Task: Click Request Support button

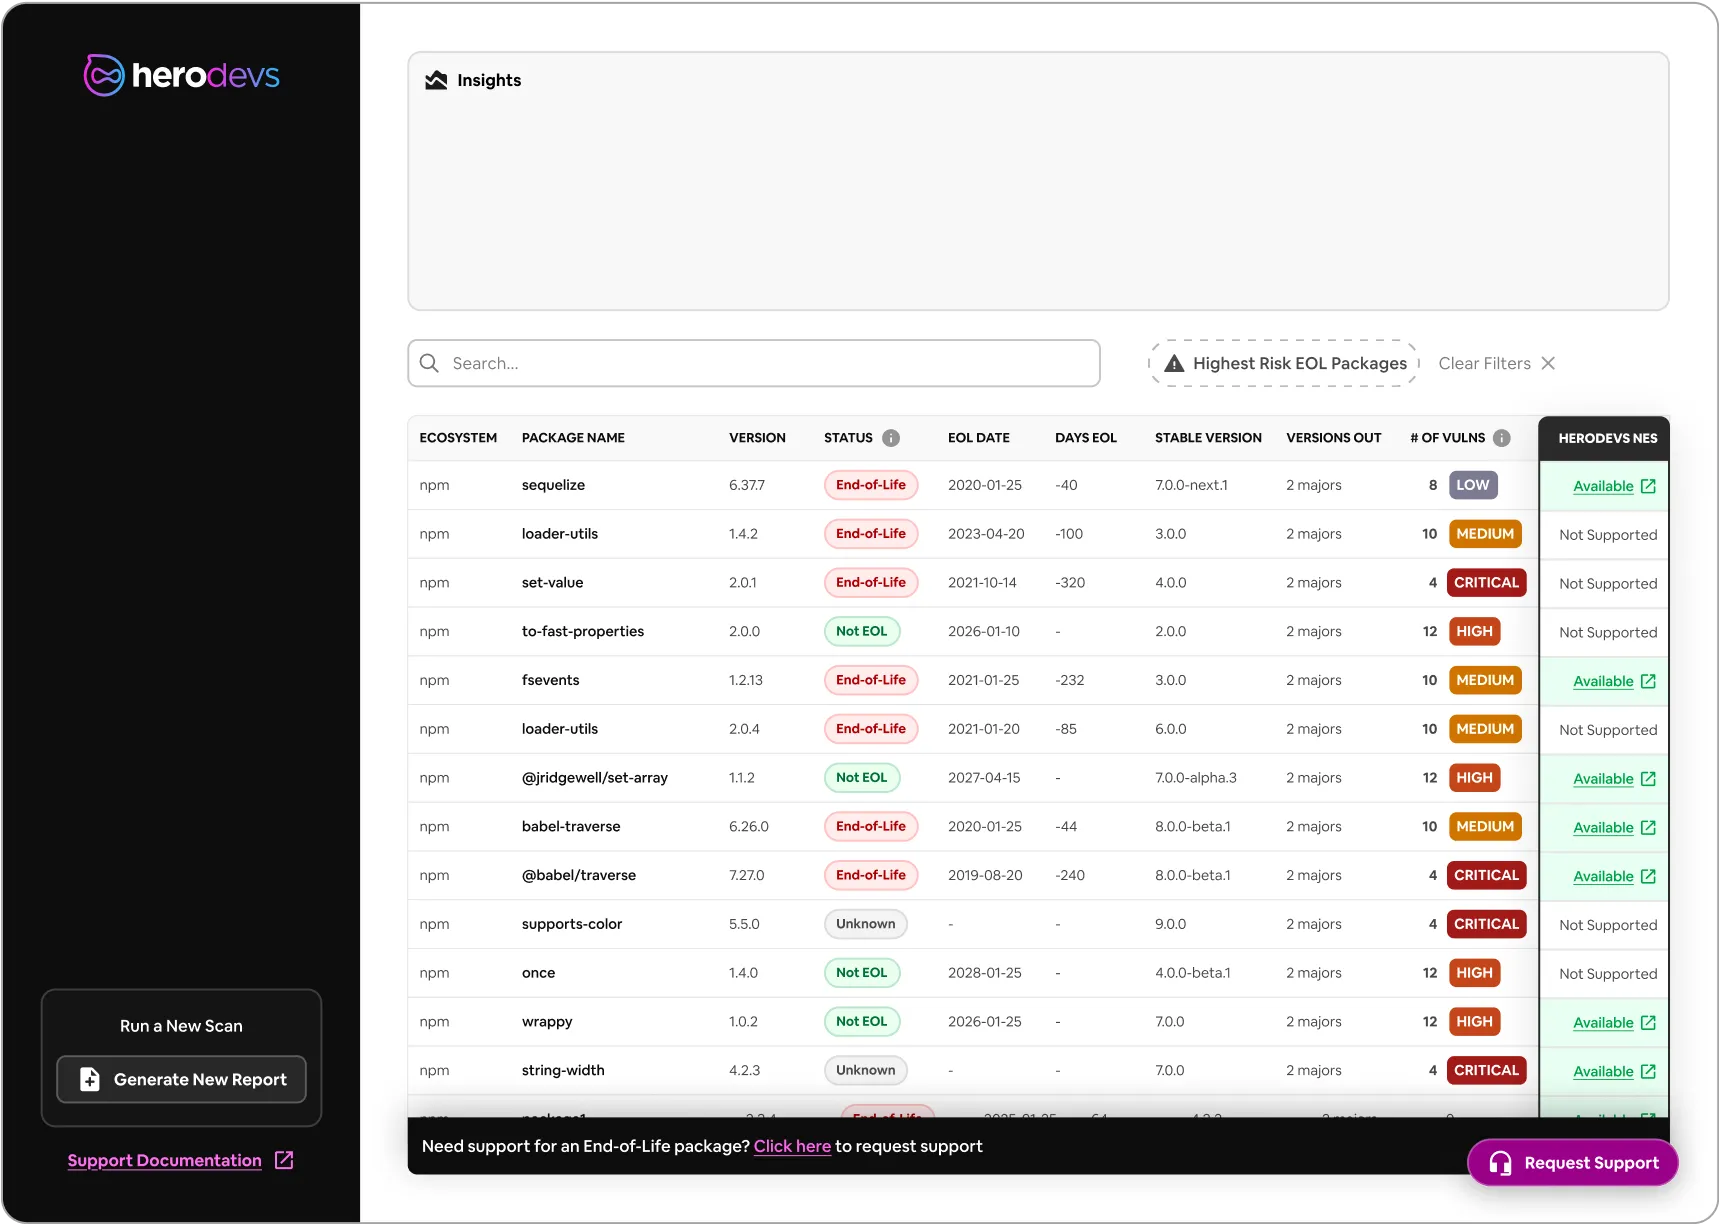Action: (1572, 1163)
